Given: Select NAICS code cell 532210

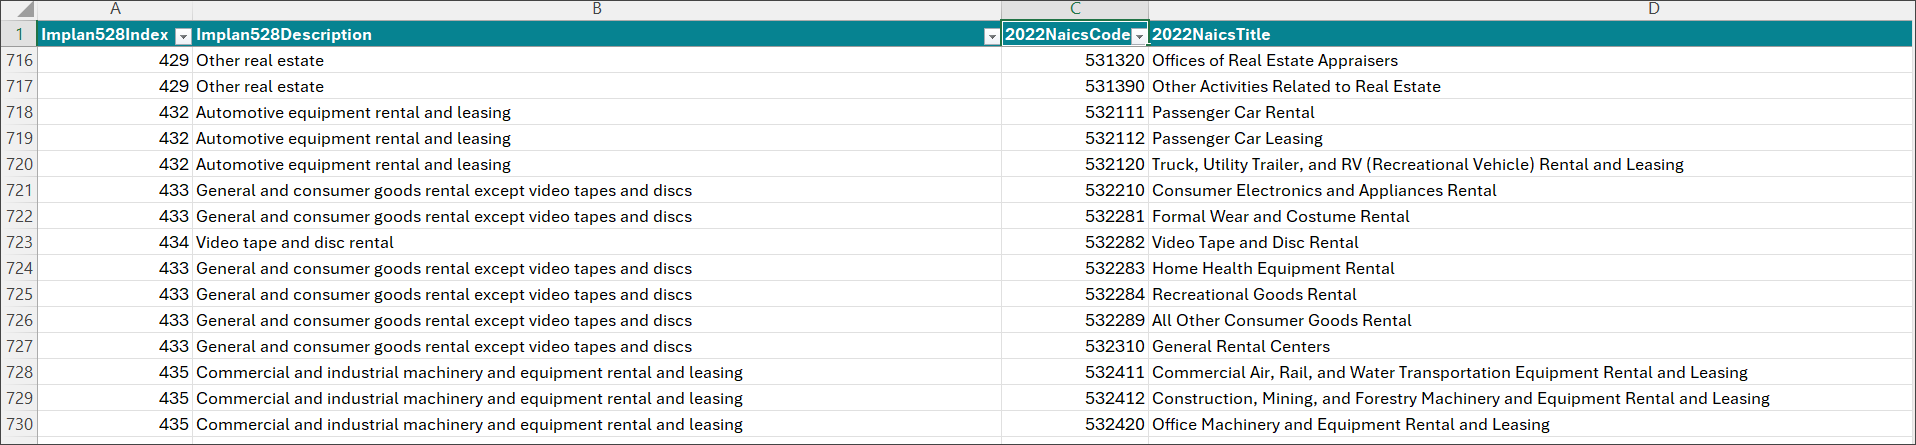Looking at the screenshot, I should tap(1075, 190).
